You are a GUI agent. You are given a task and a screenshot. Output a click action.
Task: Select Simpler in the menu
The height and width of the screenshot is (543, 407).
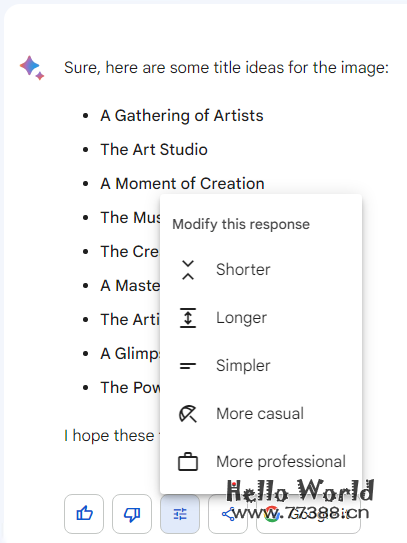click(x=261, y=366)
